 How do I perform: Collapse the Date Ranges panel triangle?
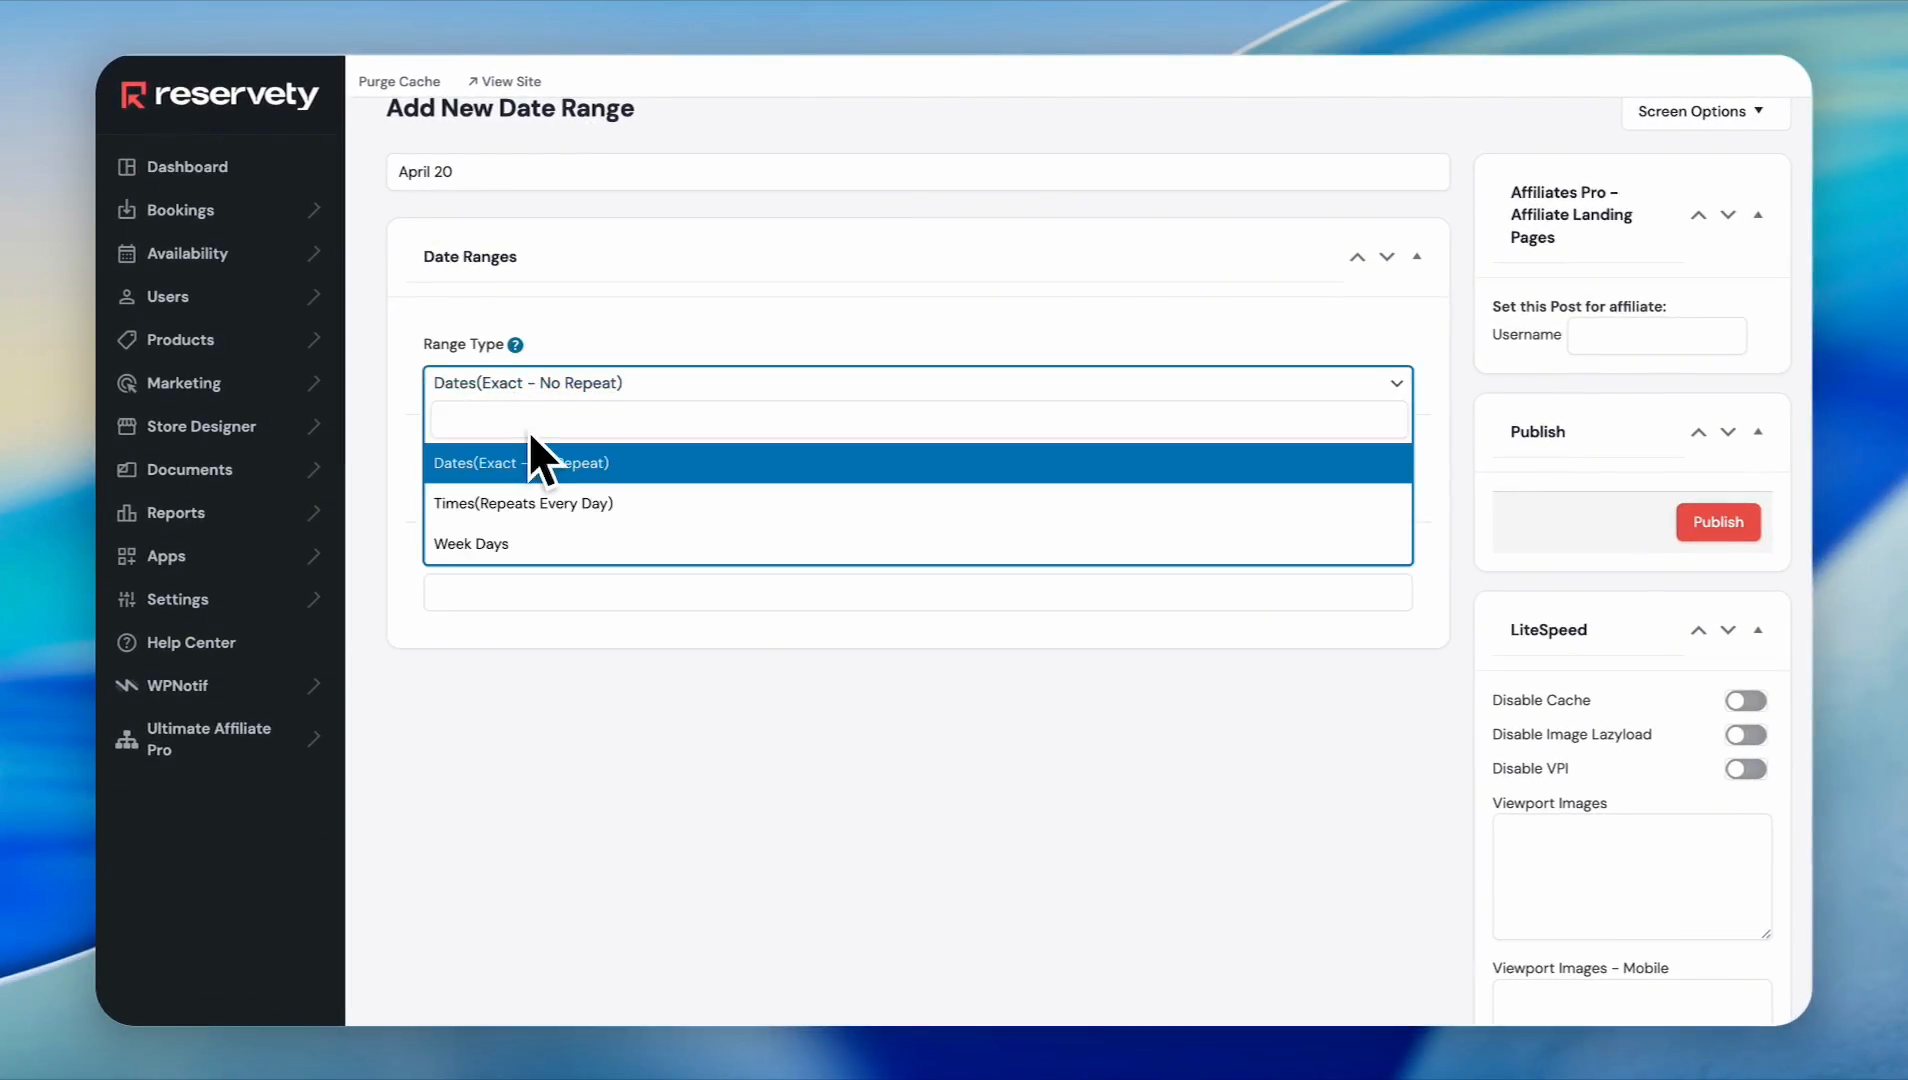coord(1417,257)
